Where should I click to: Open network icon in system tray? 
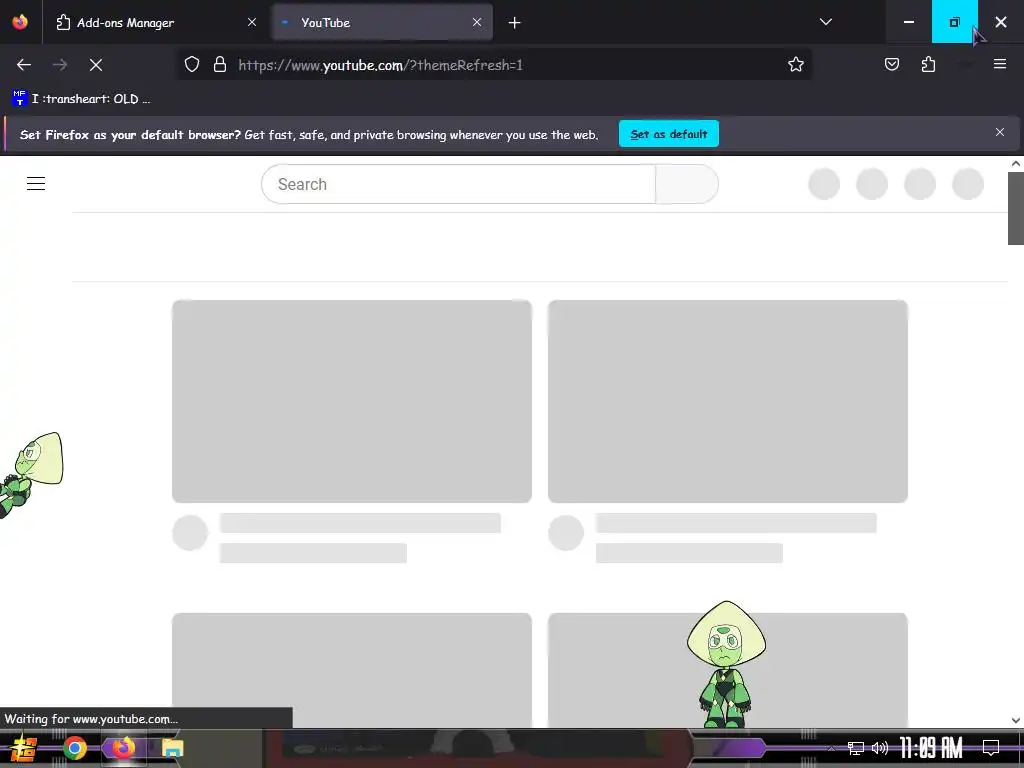click(856, 748)
